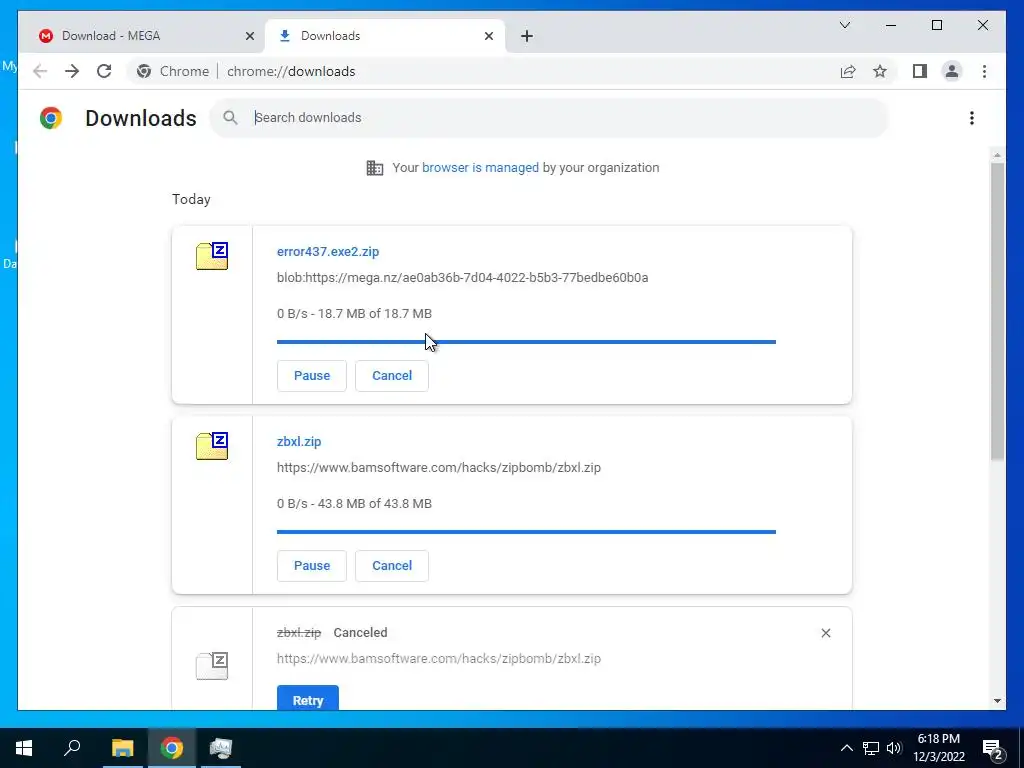Open Chrome's three-dot browser menu
Screen dimensions: 1024x768
(x=984, y=71)
